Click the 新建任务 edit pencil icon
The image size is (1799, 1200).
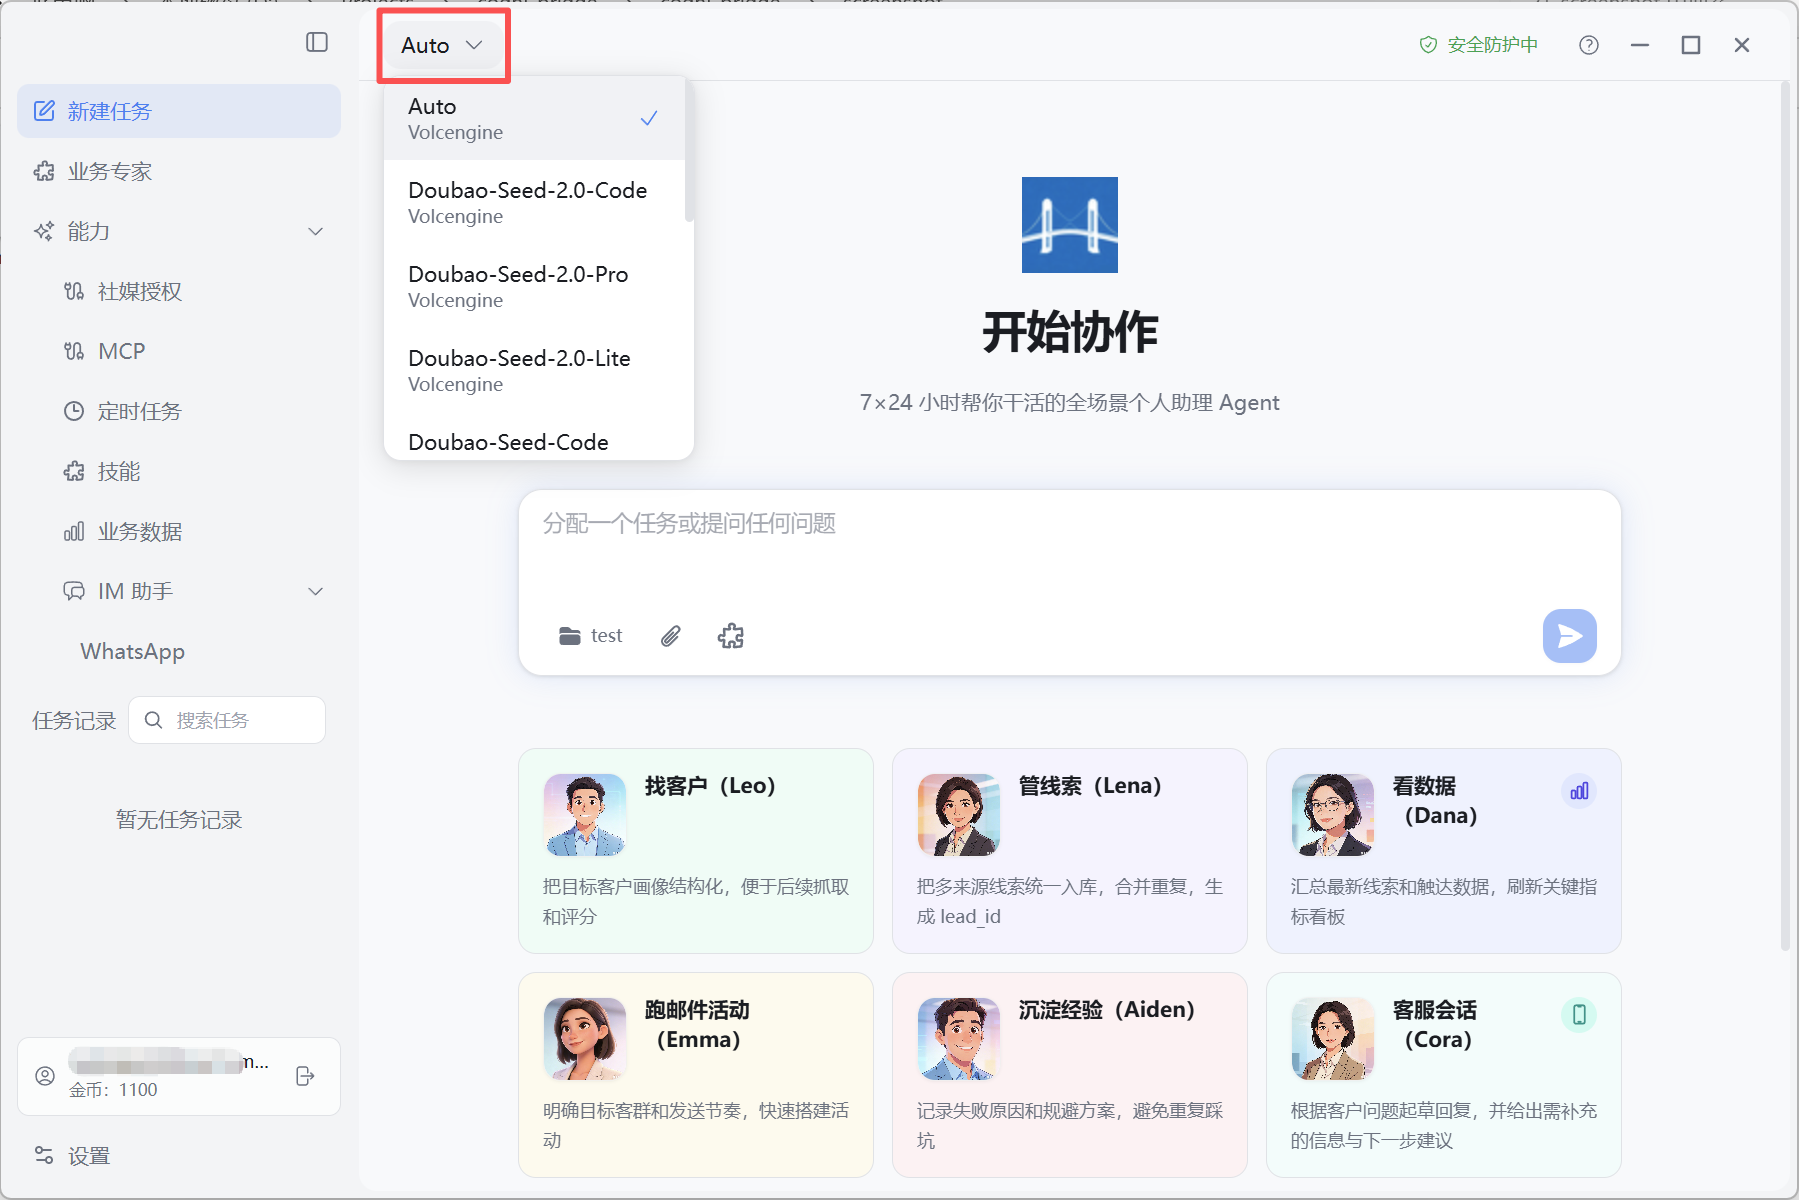[x=44, y=111]
